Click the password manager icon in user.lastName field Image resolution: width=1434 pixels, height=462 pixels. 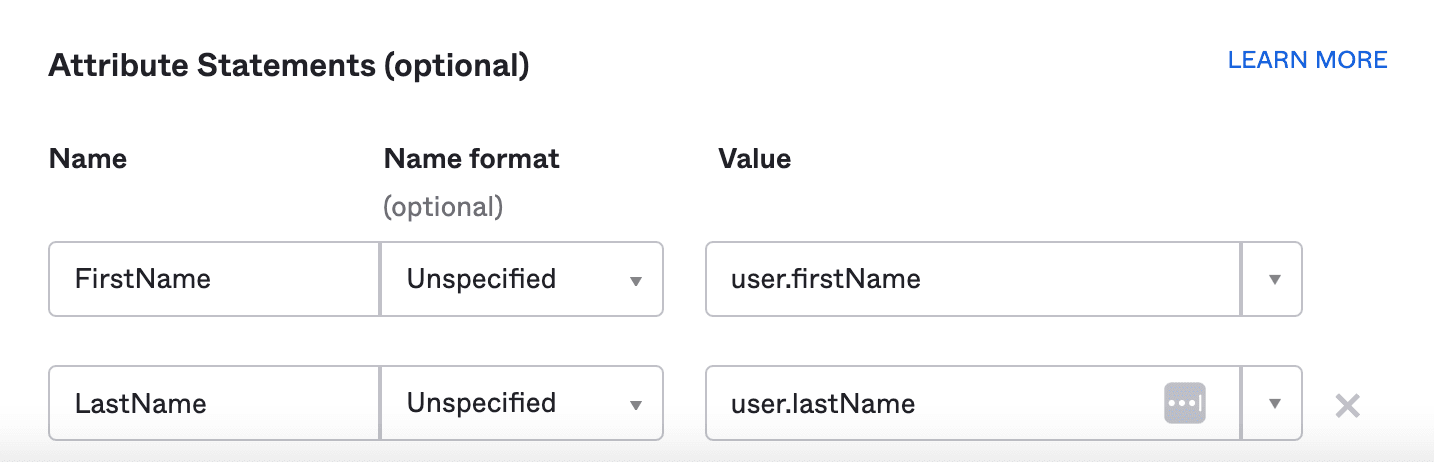[x=1185, y=403]
